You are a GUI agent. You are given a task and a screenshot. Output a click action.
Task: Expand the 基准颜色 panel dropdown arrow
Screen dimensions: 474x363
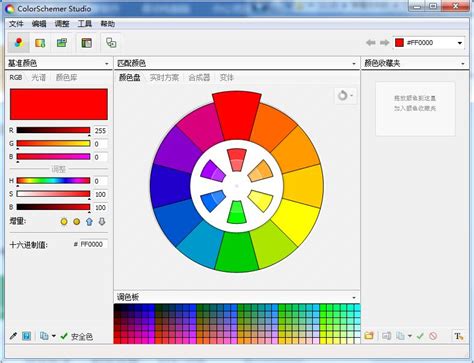pyautogui.click(x=107, y=64)
